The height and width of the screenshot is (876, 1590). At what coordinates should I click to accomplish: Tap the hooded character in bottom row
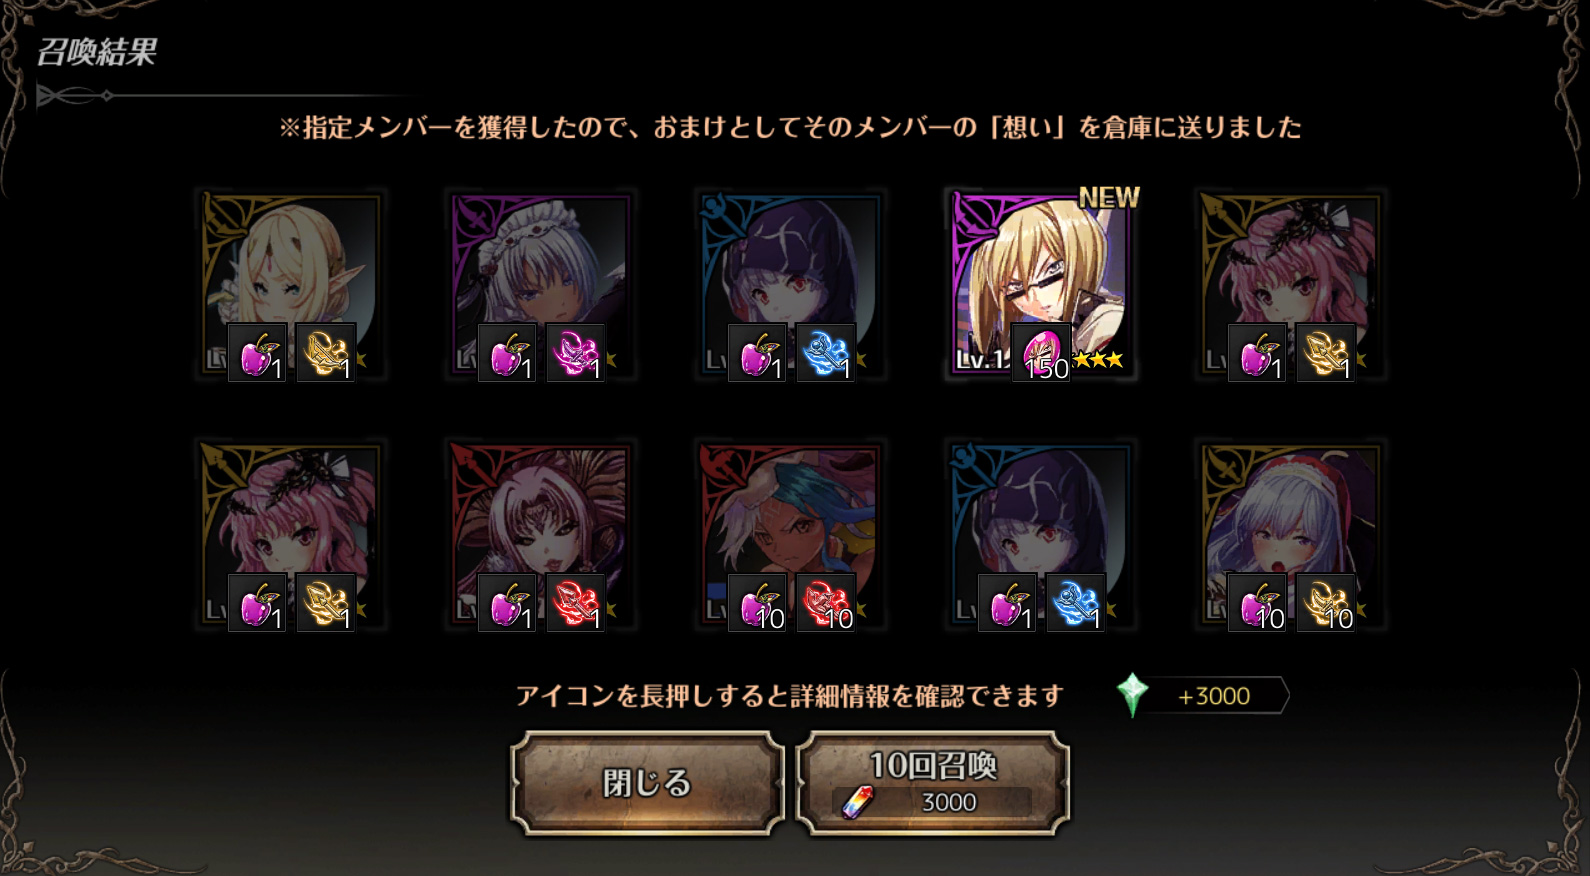pos(1040,535)
